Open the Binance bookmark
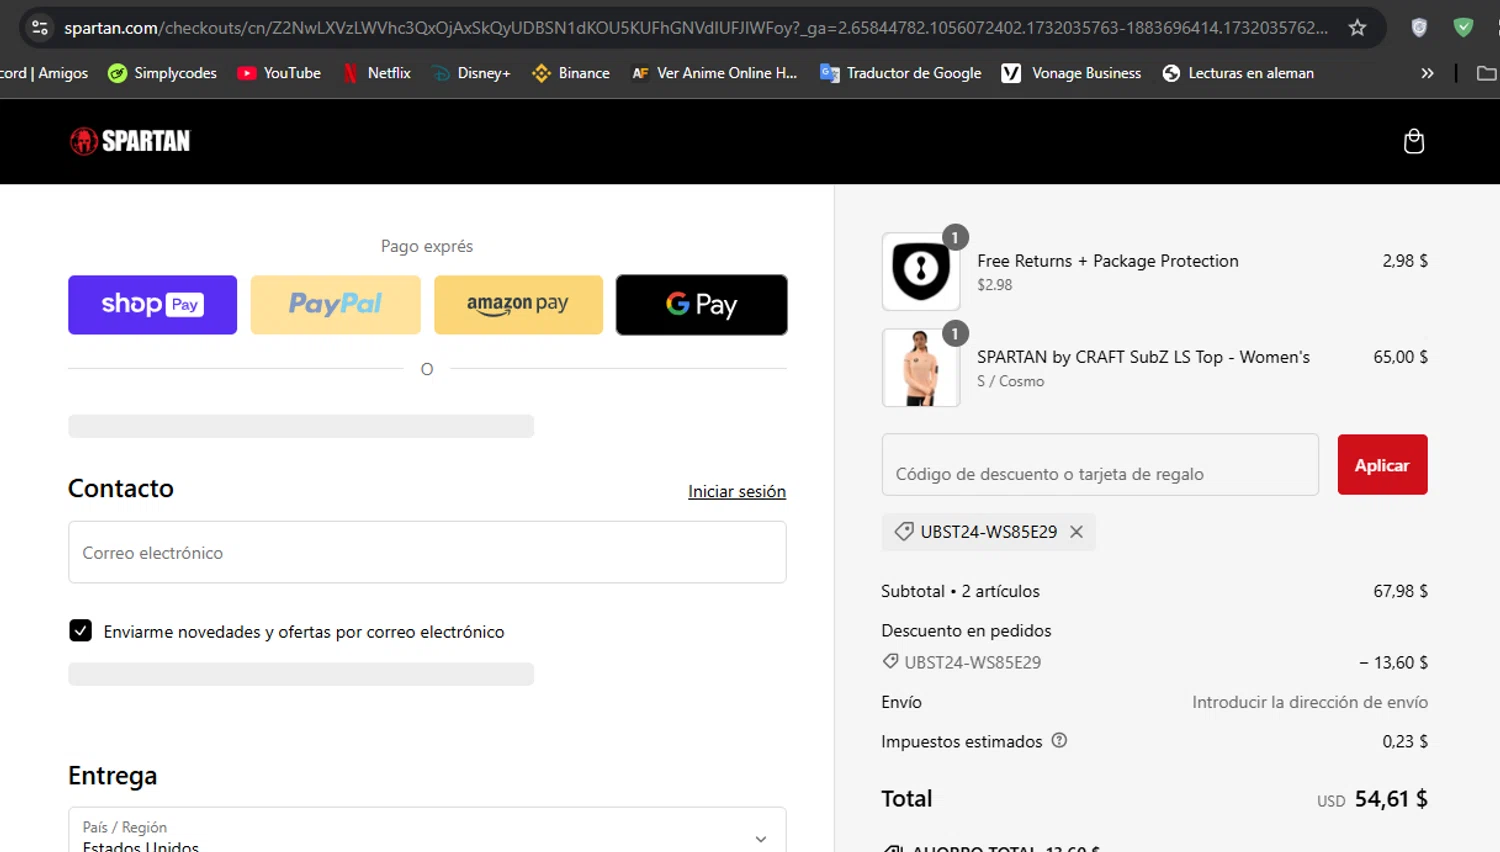 click(571, 73)
